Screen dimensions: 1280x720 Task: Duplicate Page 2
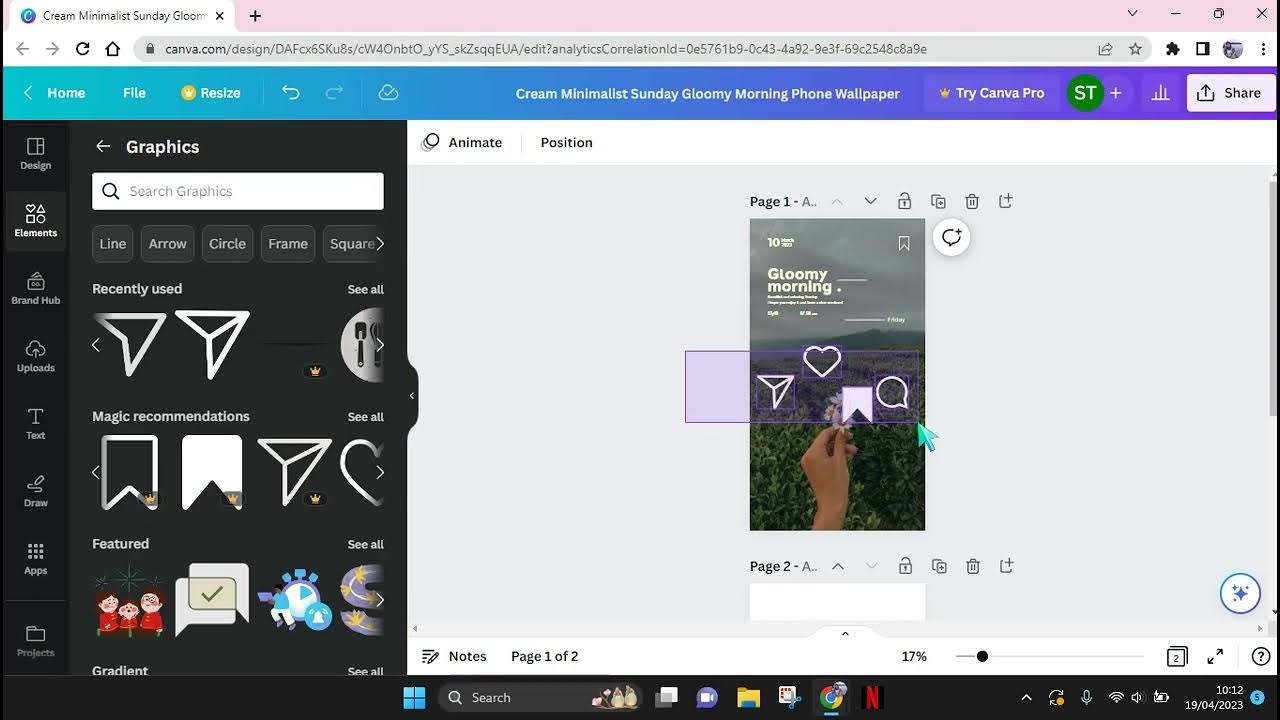tap(939, 566)
